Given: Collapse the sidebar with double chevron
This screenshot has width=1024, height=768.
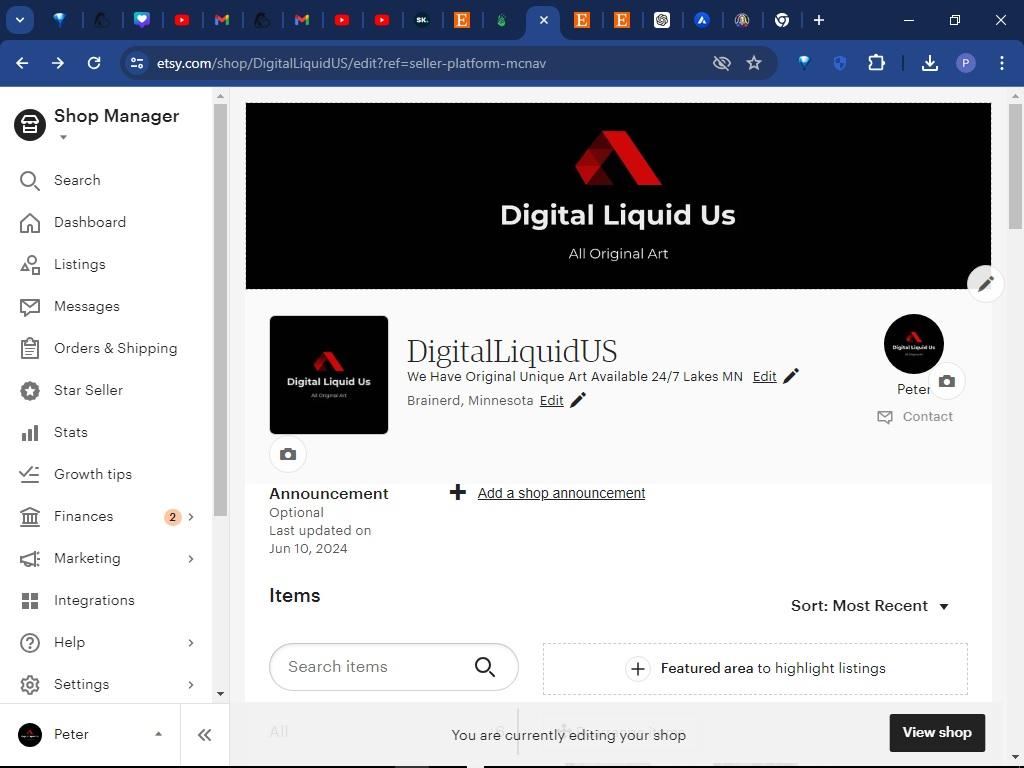Looking at the screenshot, I should click(x=204, y=735).
